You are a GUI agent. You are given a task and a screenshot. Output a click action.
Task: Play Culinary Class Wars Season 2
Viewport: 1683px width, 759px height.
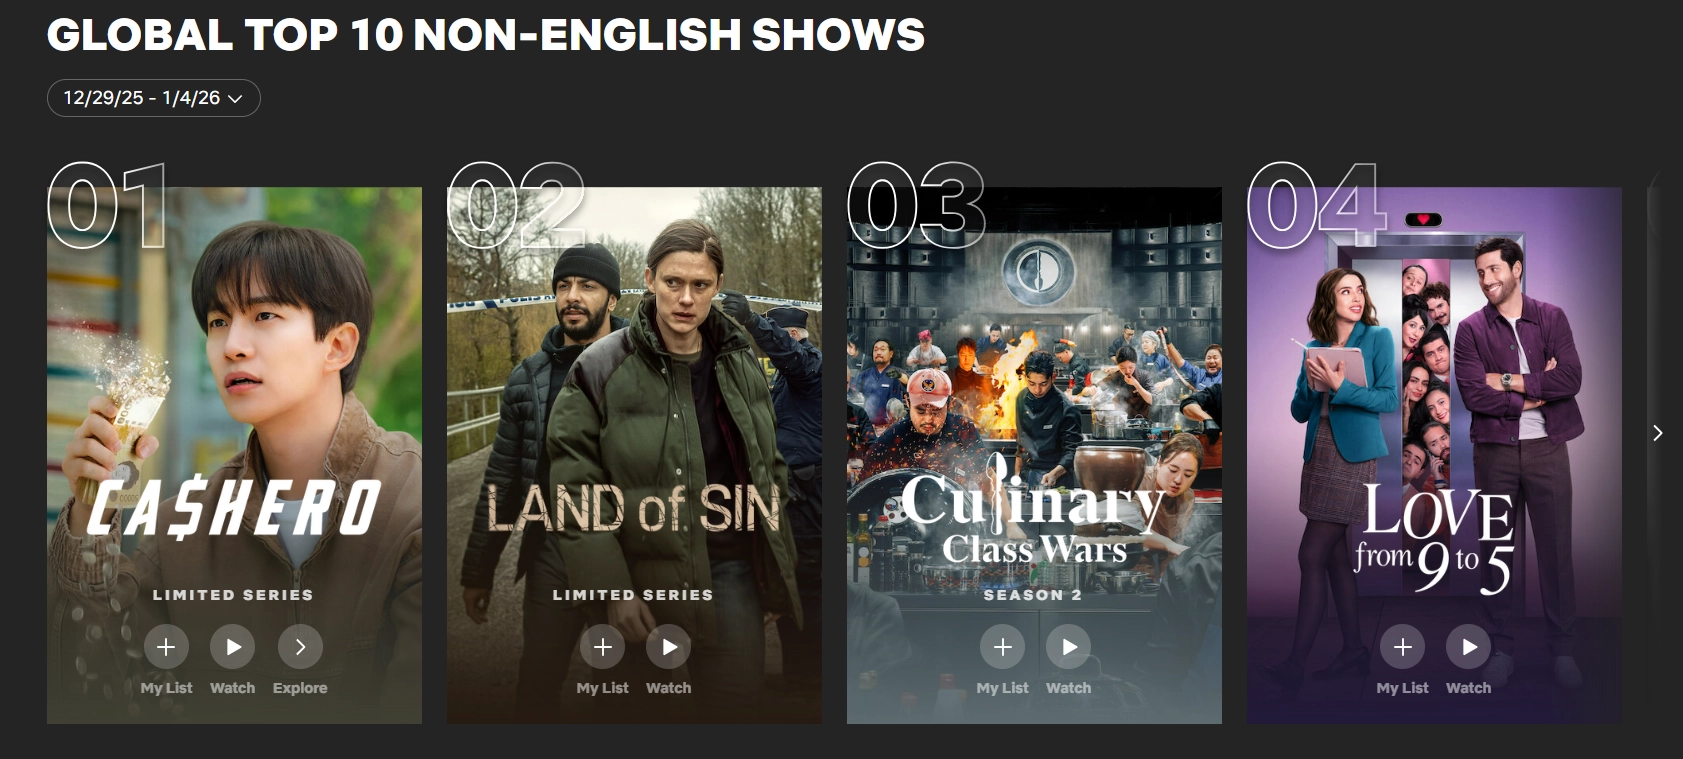pos(1069,647)
